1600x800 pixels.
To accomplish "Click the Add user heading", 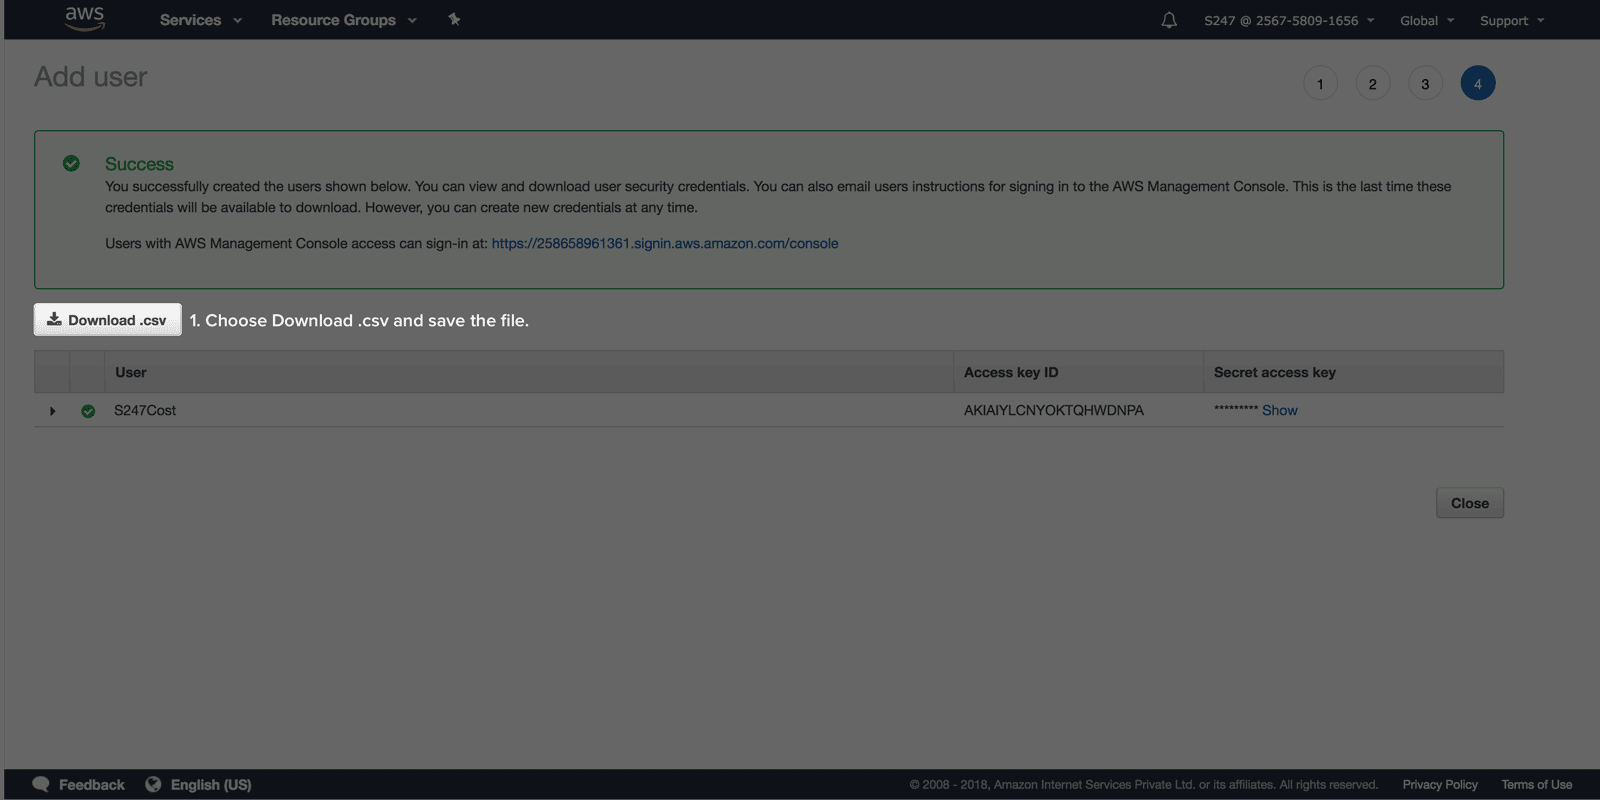I will 91,77.
